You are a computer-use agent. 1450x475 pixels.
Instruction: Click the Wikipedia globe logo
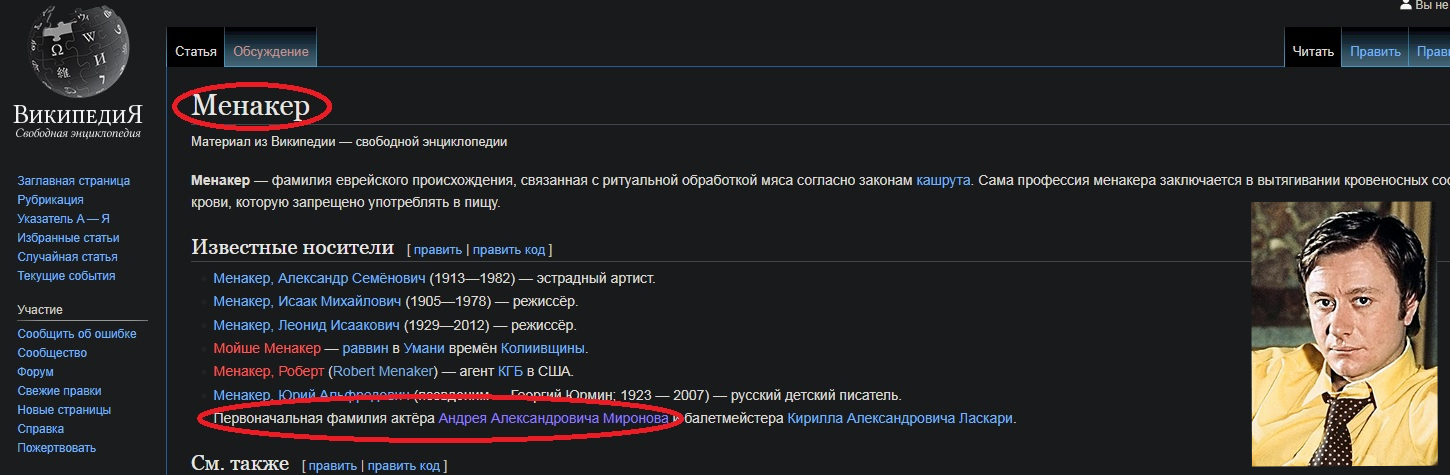[78, 50]
